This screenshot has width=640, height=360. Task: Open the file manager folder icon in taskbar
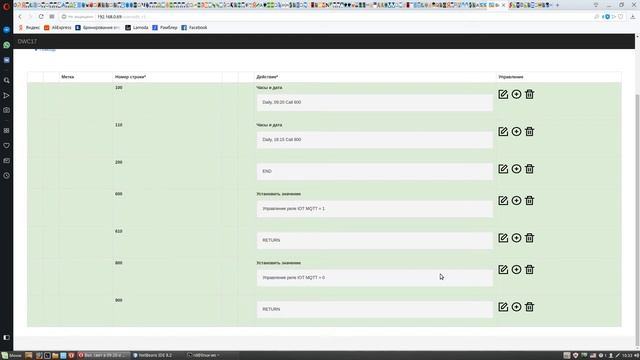click(55, 356)
